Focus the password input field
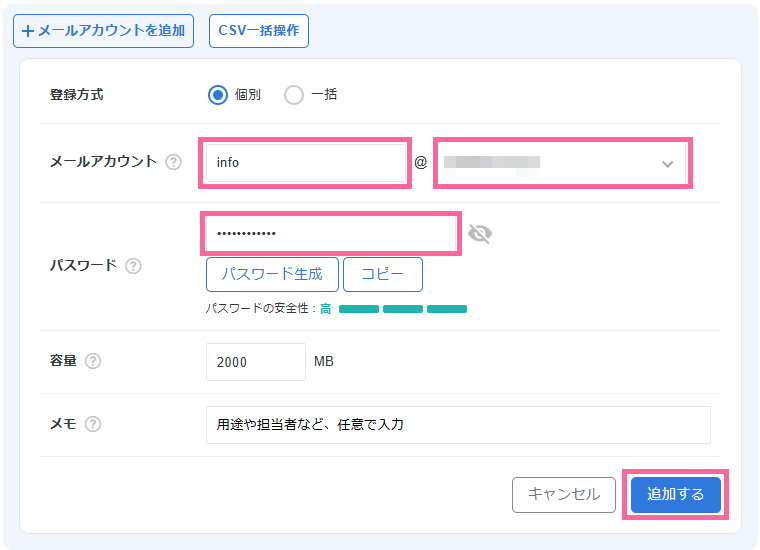Viewport: 760px width, 550px height. [330, 234]
